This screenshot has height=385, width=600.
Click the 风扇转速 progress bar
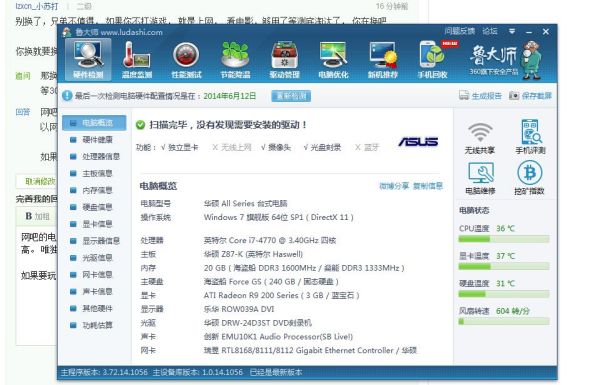point(504,321)
